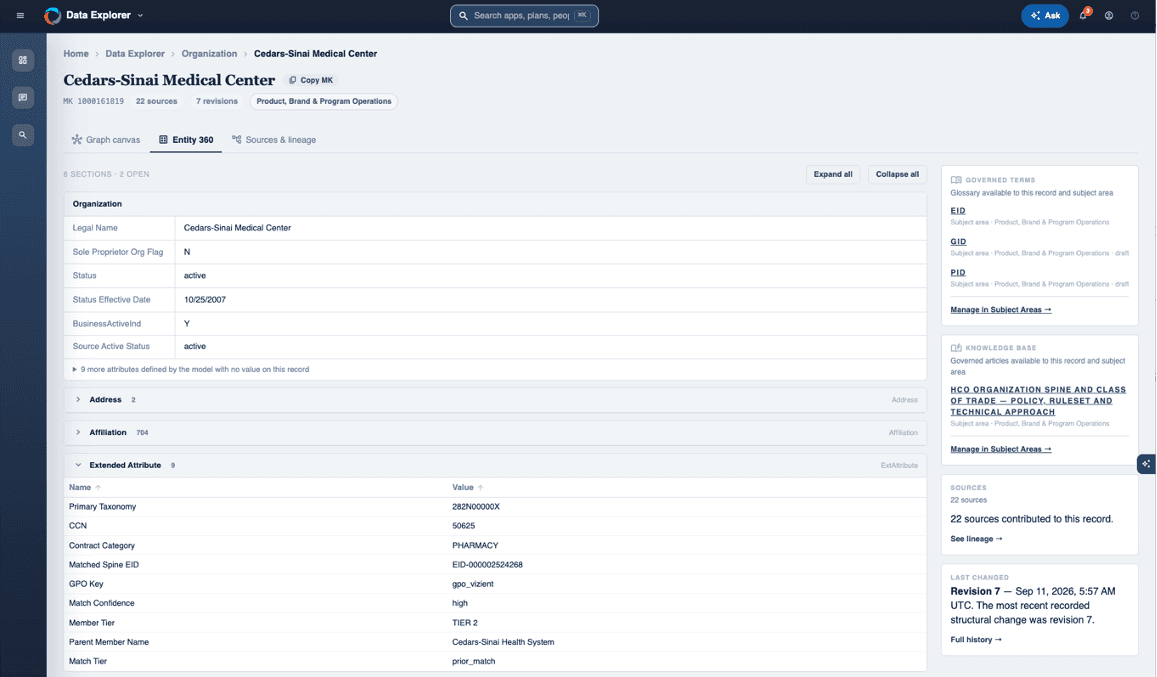
Task: Go to Home breadcrumb
Action: (x=76, y=54)
